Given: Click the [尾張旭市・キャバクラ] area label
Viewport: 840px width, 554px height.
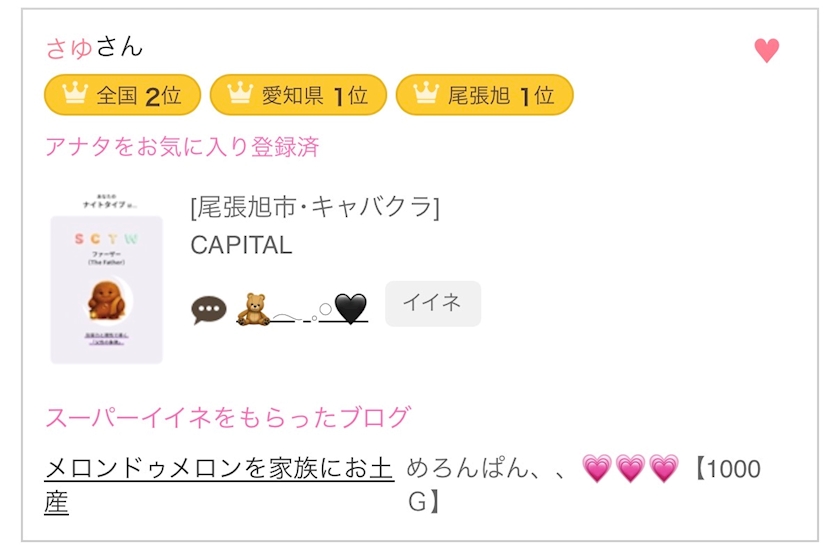Looking at the screenshot, I should tap(314, 207).
